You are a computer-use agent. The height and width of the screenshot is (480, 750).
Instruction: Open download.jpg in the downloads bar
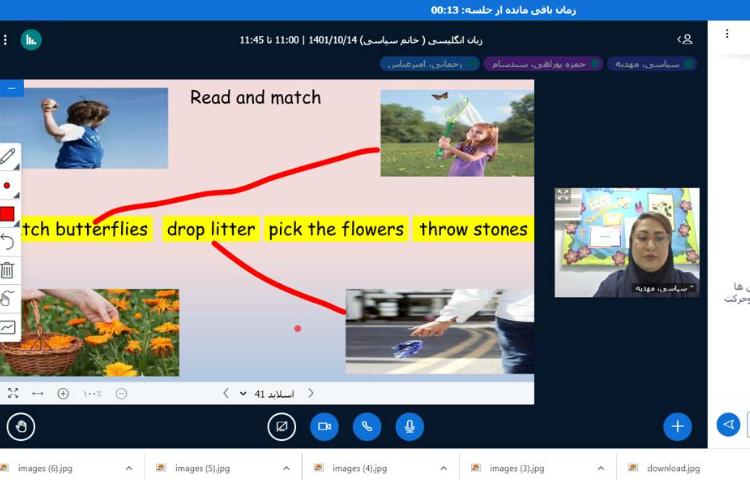(x=672, y=468)
